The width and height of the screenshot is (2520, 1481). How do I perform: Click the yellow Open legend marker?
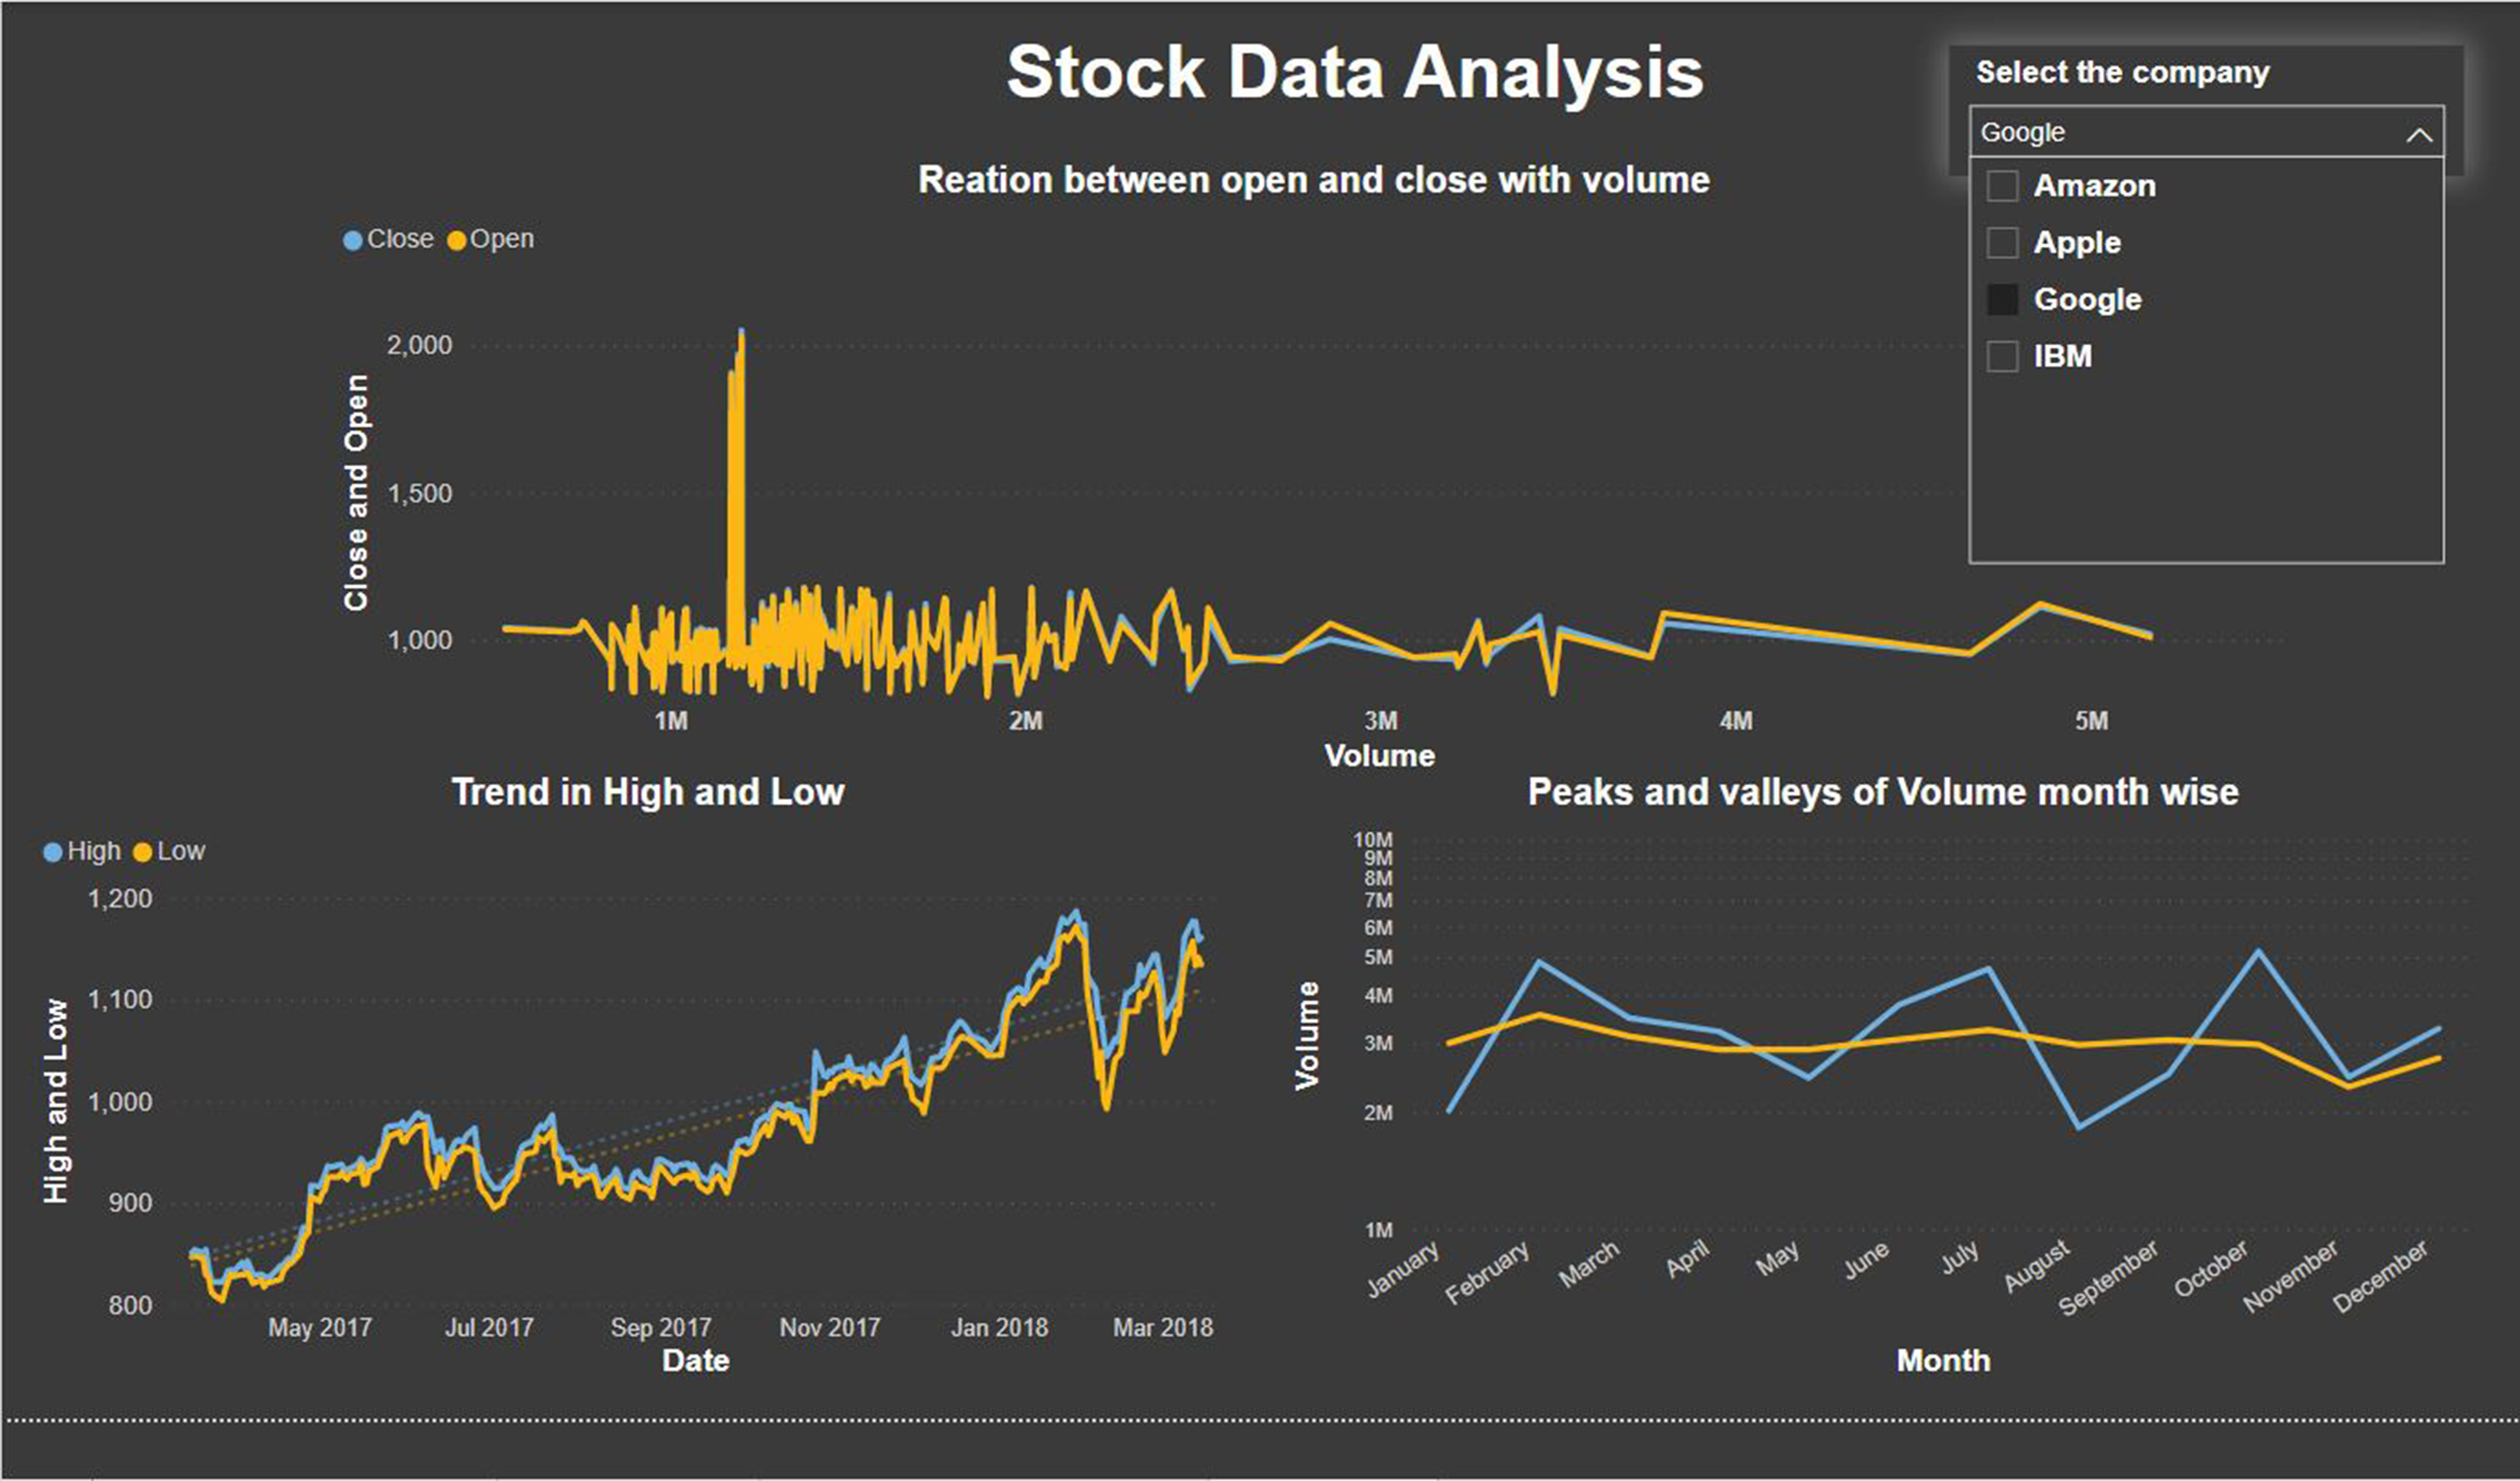pos(457,241)
